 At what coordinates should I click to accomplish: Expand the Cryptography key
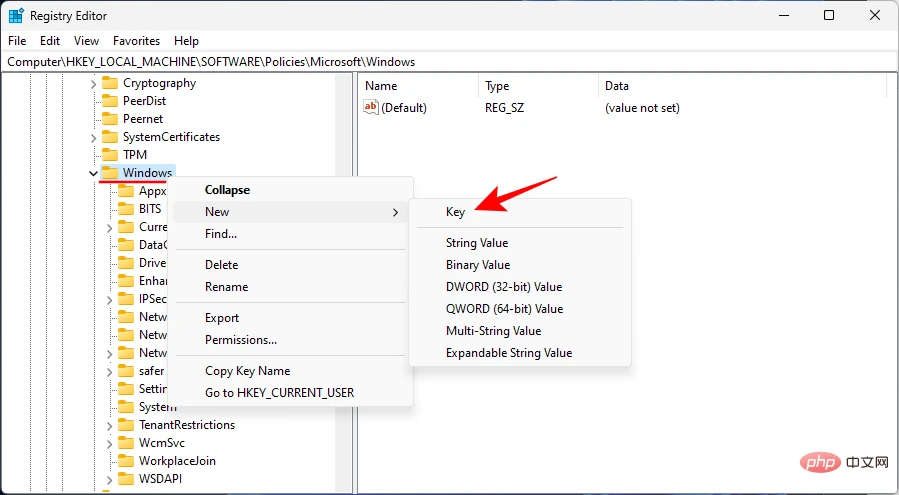[93, 84]
